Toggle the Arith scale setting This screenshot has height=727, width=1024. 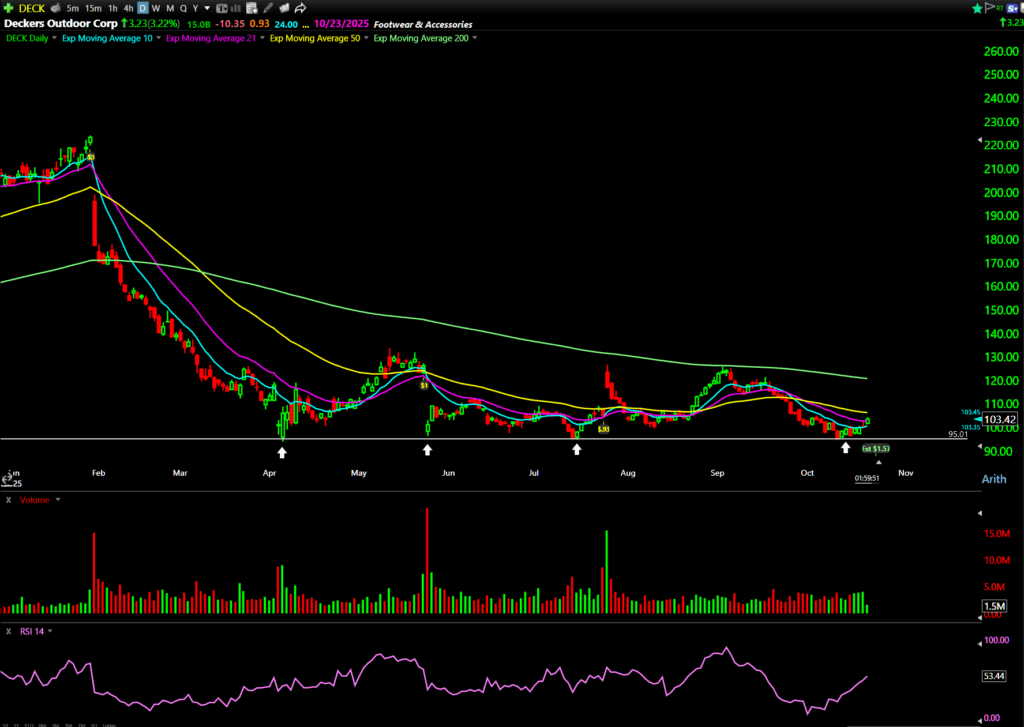995,479
